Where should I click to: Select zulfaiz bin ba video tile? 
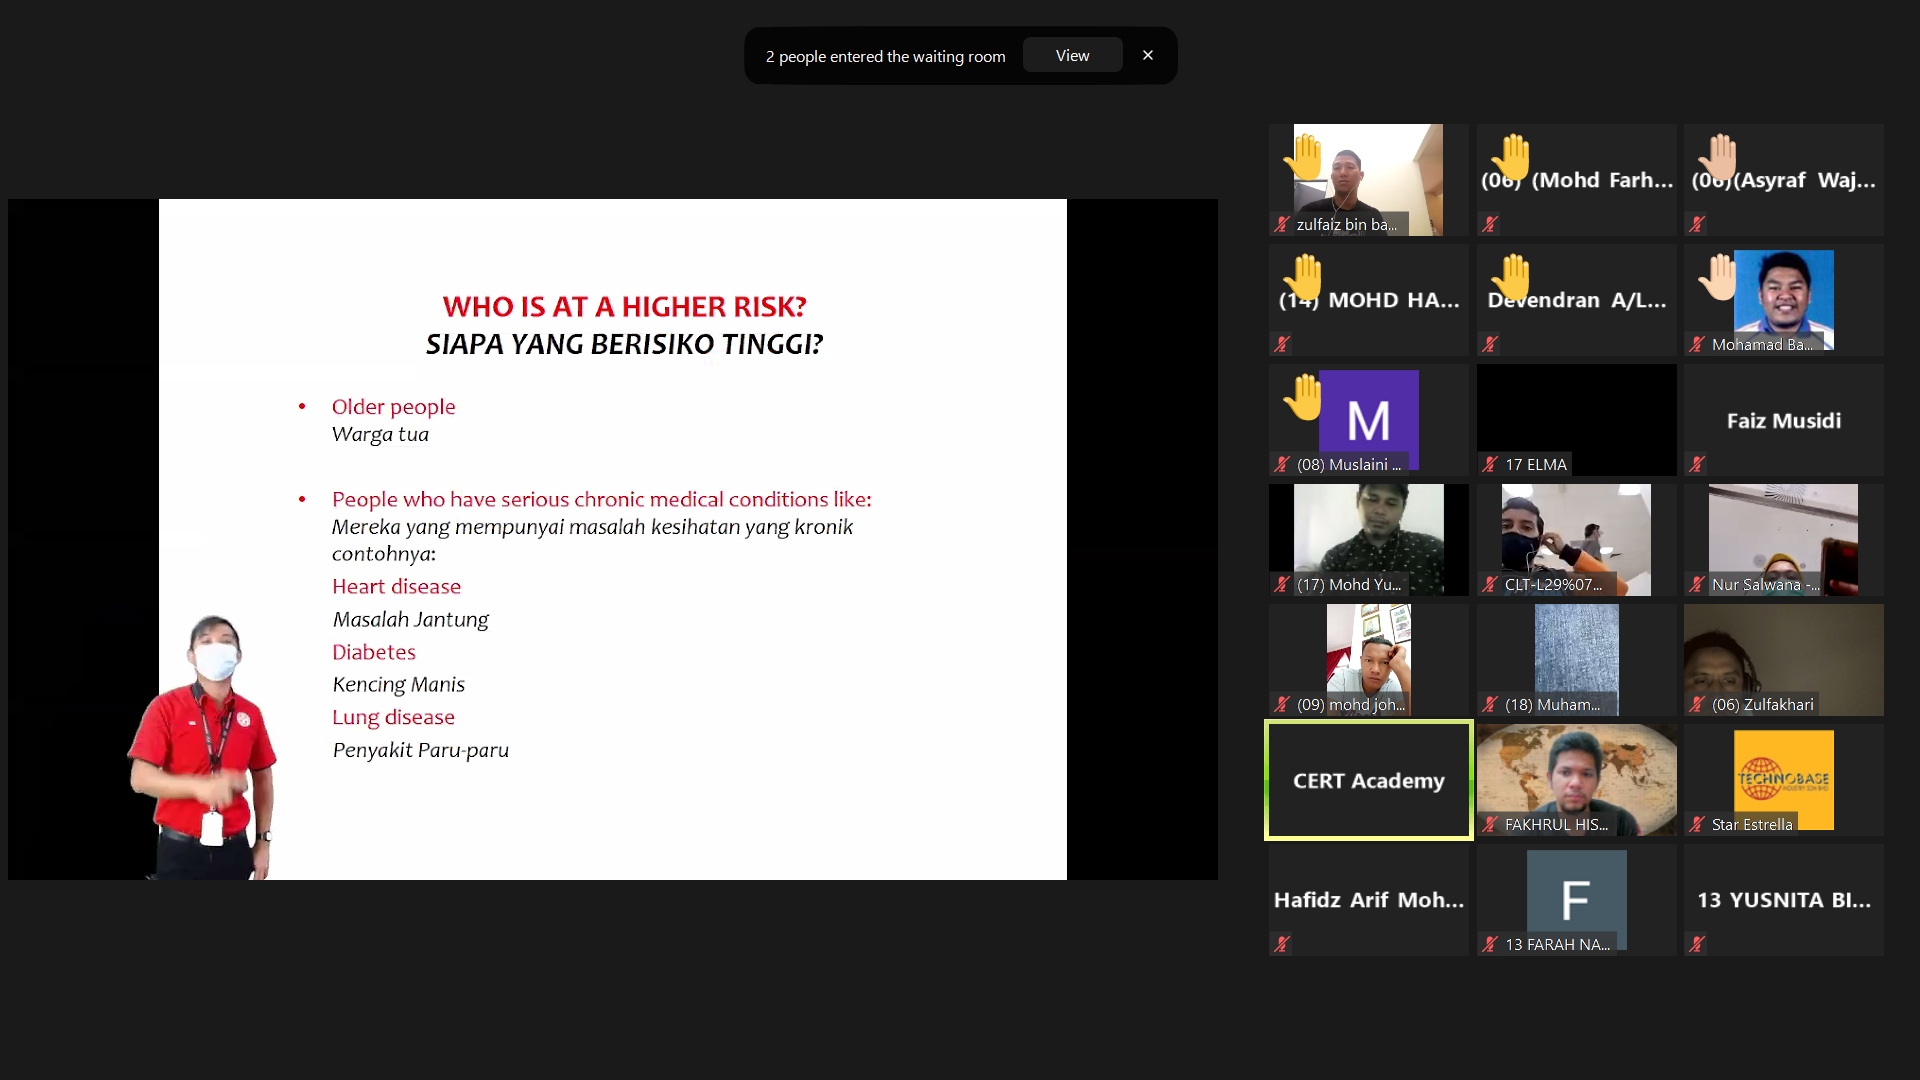(x=1369, y=180)
